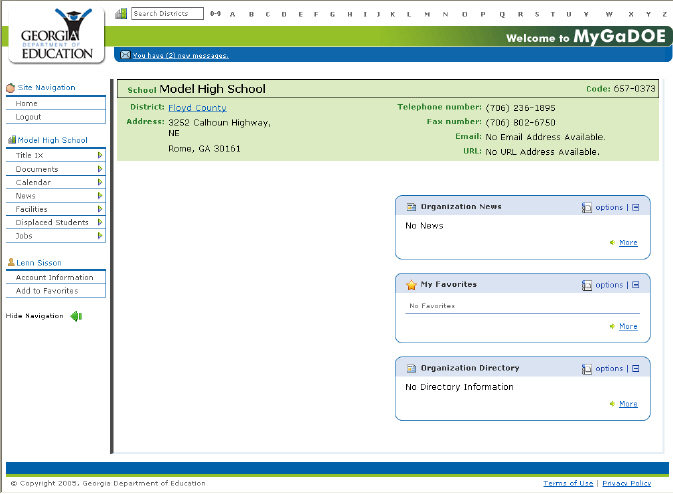Filter districts by letter A
The height and width of the screenshot is (494, 673).
(x=232, y=14)
